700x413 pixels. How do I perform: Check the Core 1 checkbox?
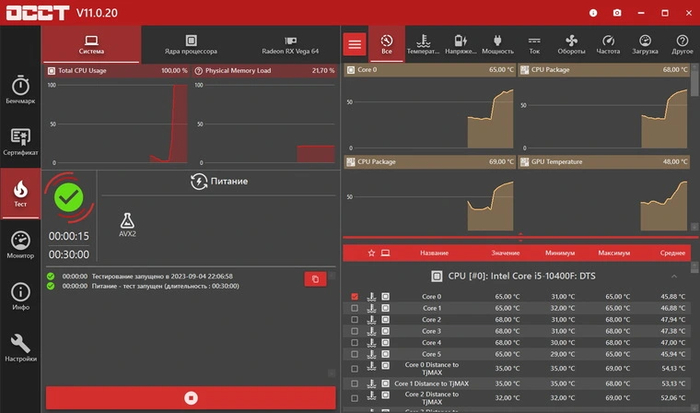[355, 308]
